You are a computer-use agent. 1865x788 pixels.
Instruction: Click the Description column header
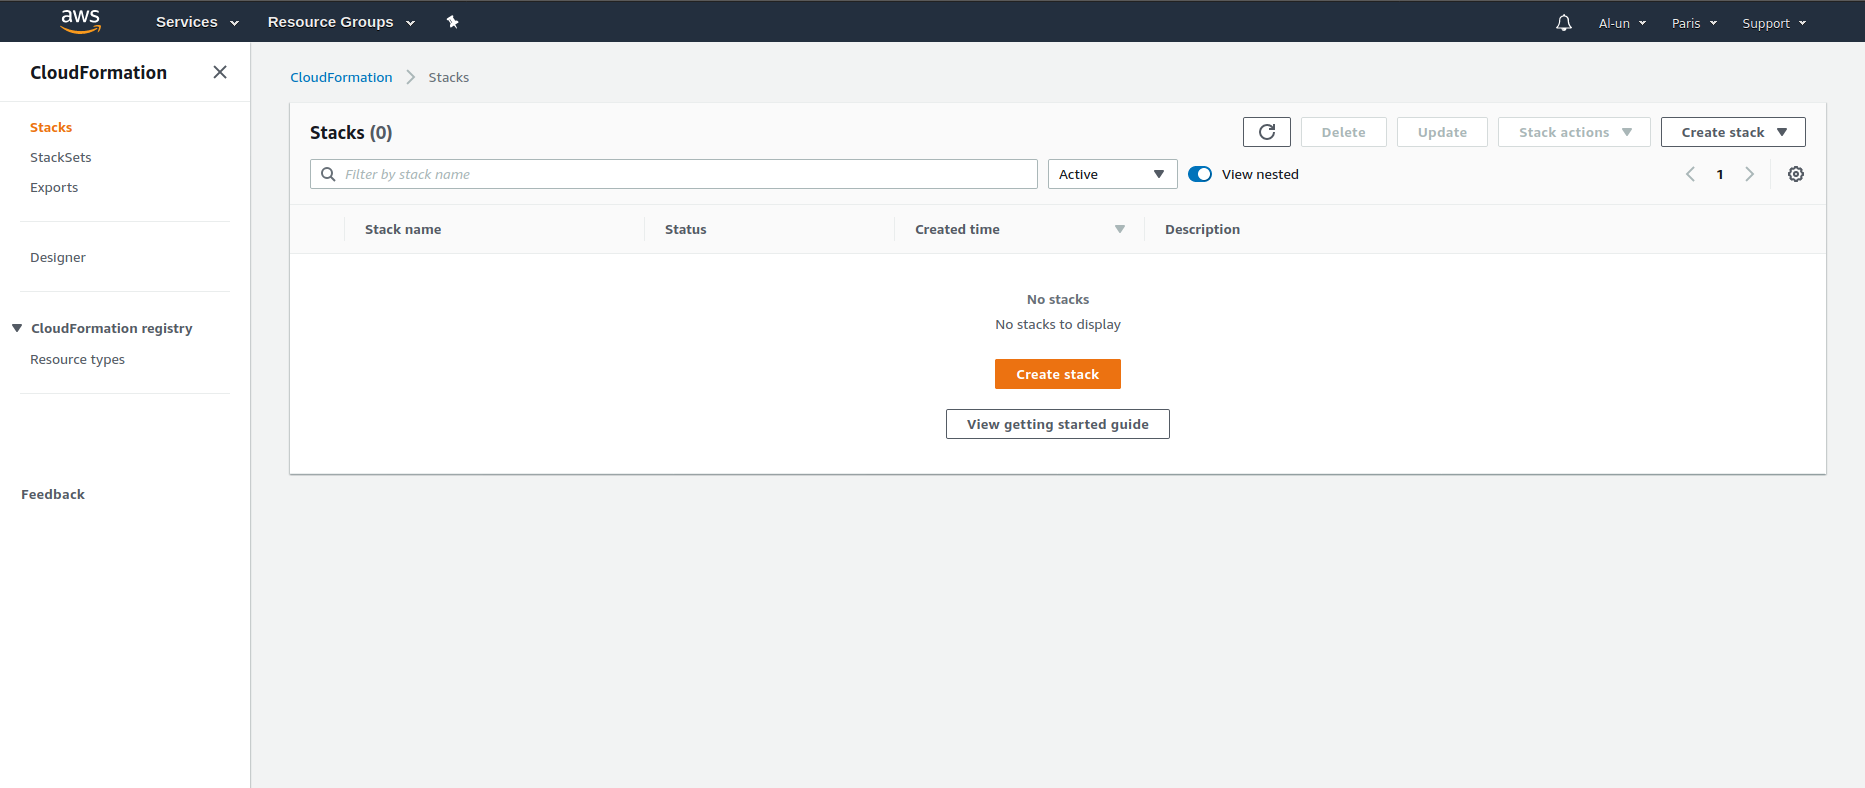1202,229
